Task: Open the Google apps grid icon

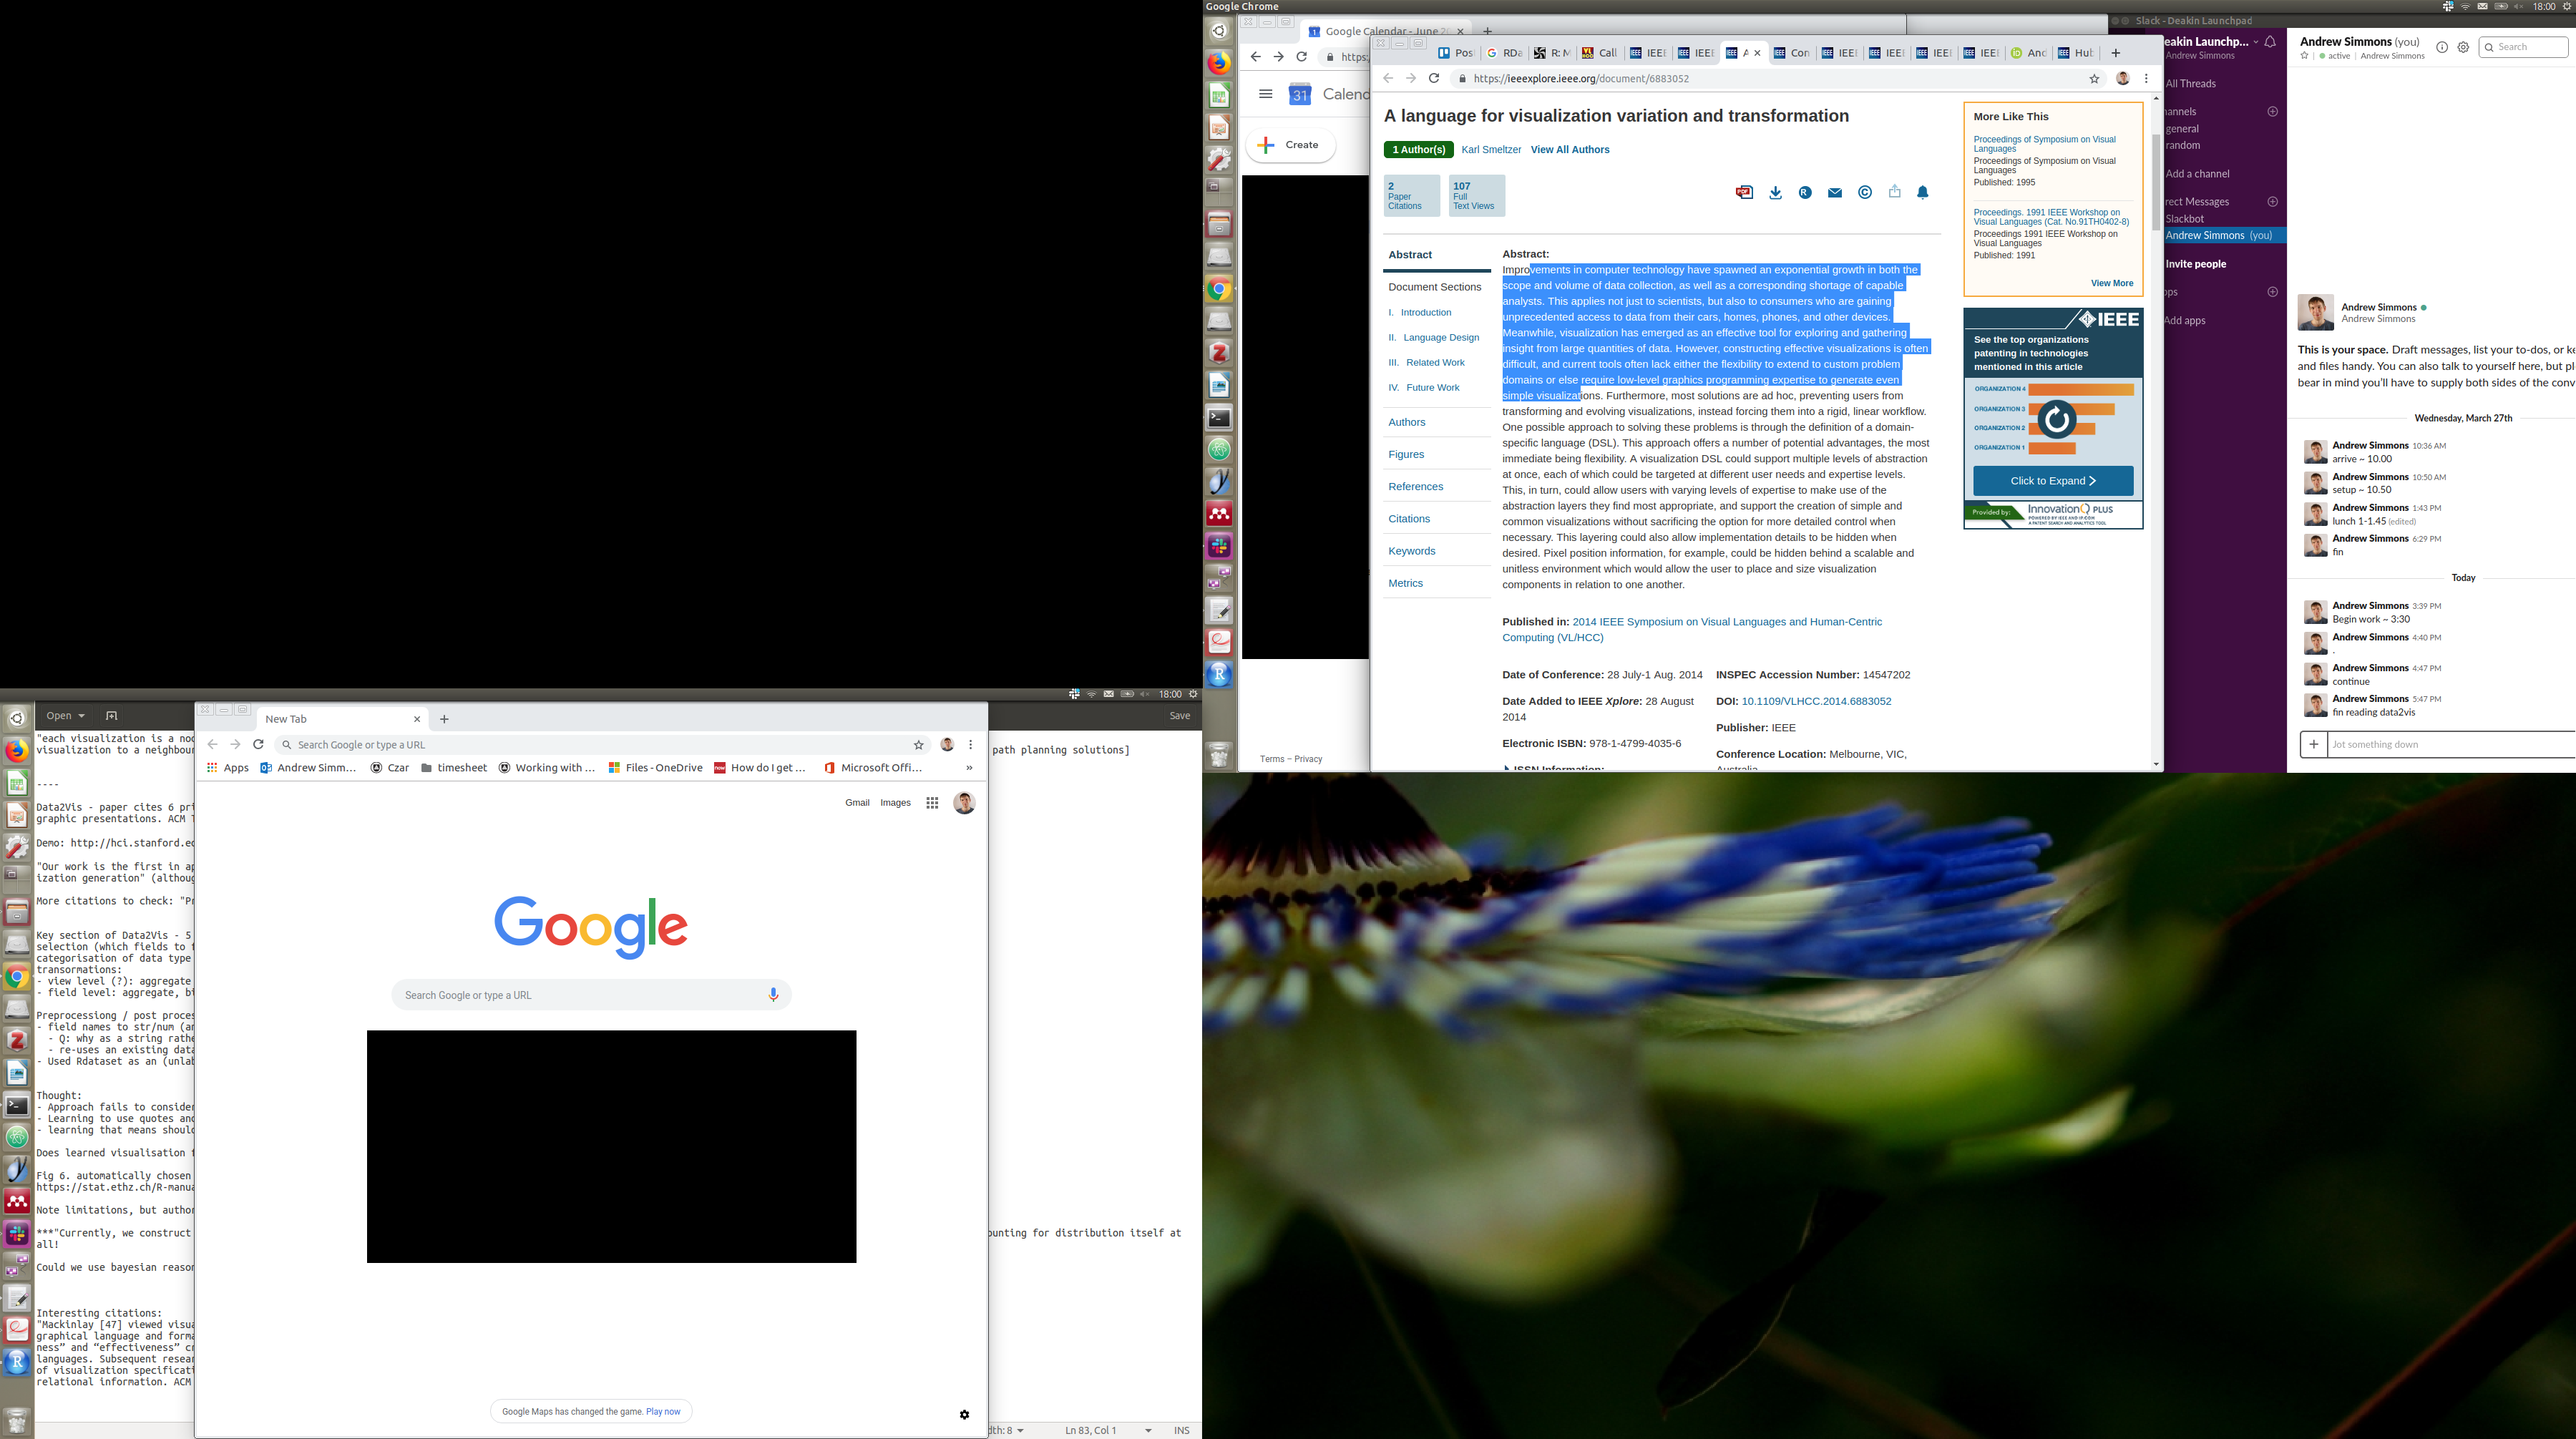Action: click(x=932, y=803)
